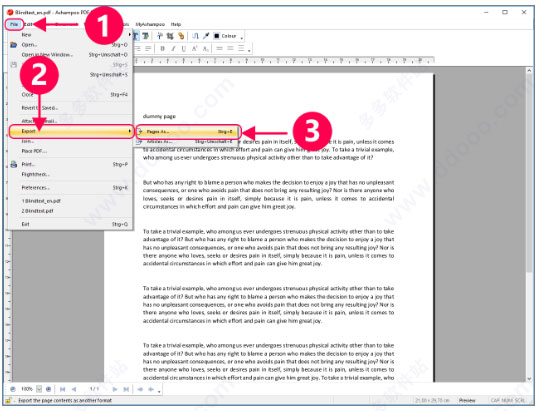Open Preferences... from File menu
Viewport: 541px width, 411px height.
point(70,188)
